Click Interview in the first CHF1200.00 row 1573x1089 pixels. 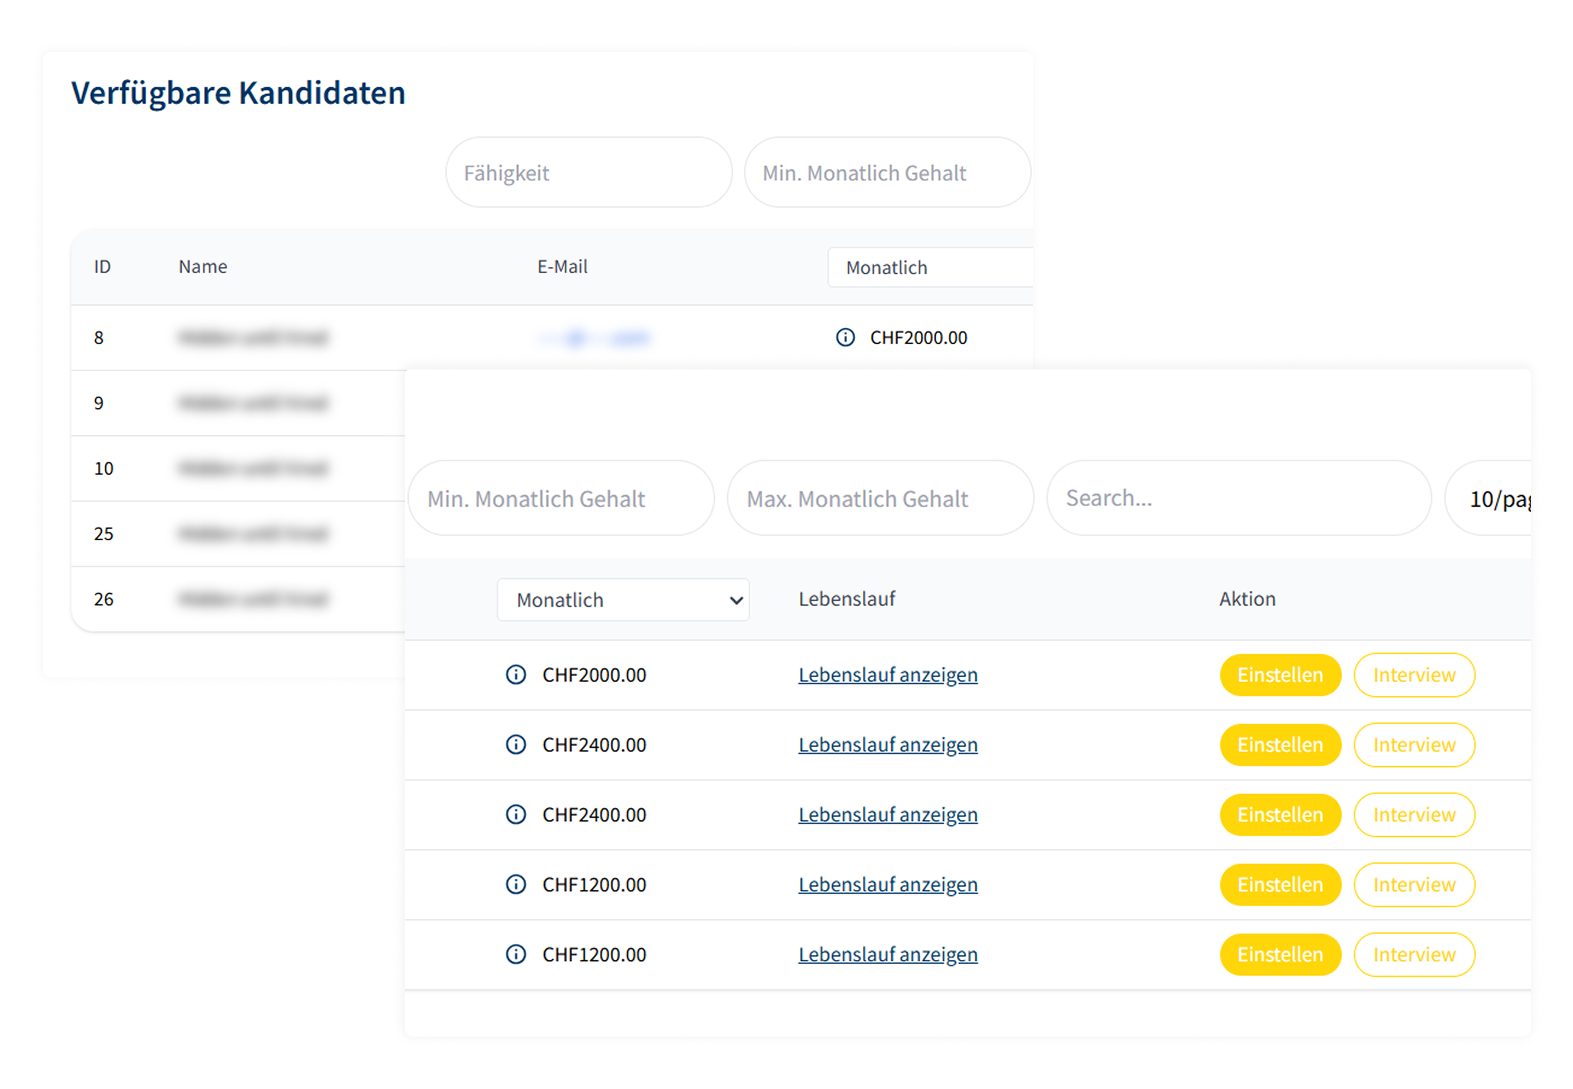point(1414,885)
